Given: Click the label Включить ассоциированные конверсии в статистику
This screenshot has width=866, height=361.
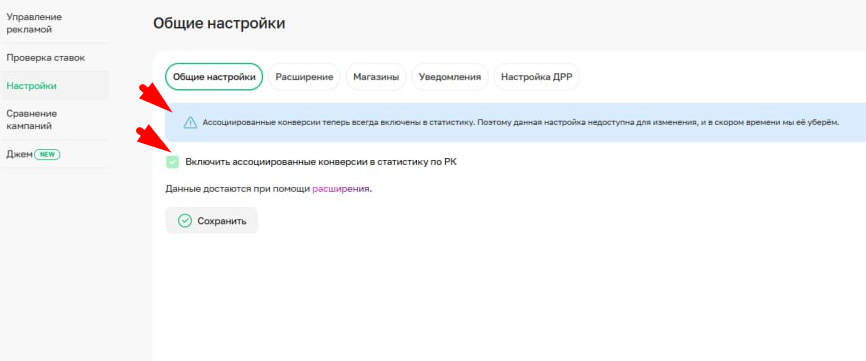Looking at the screenshot, I should [321, 162].
